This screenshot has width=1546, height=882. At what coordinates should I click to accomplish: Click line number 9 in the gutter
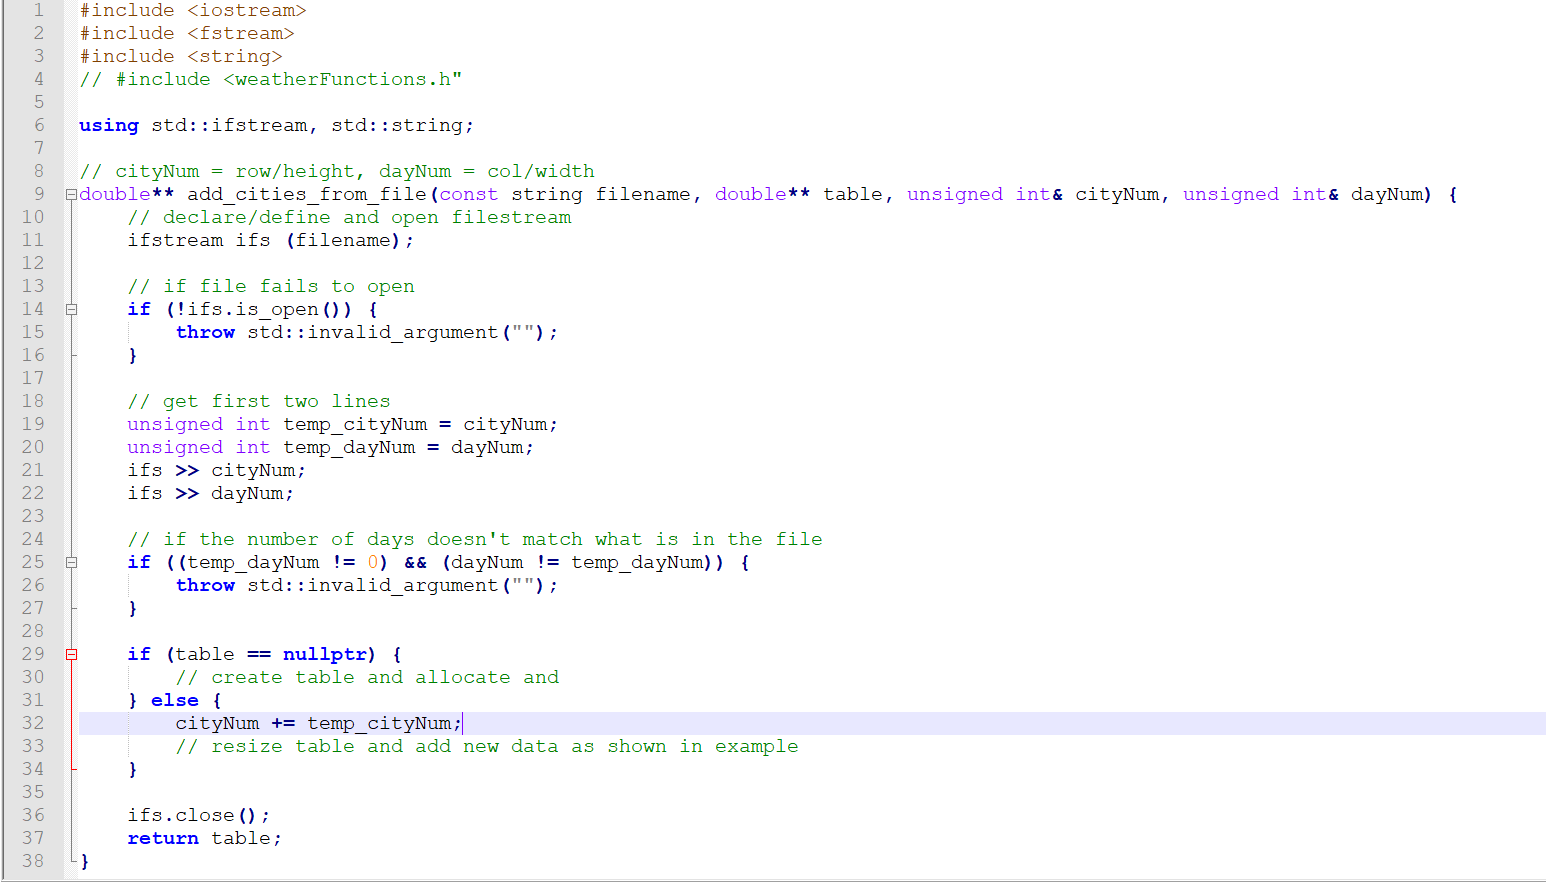click(38, 194)
